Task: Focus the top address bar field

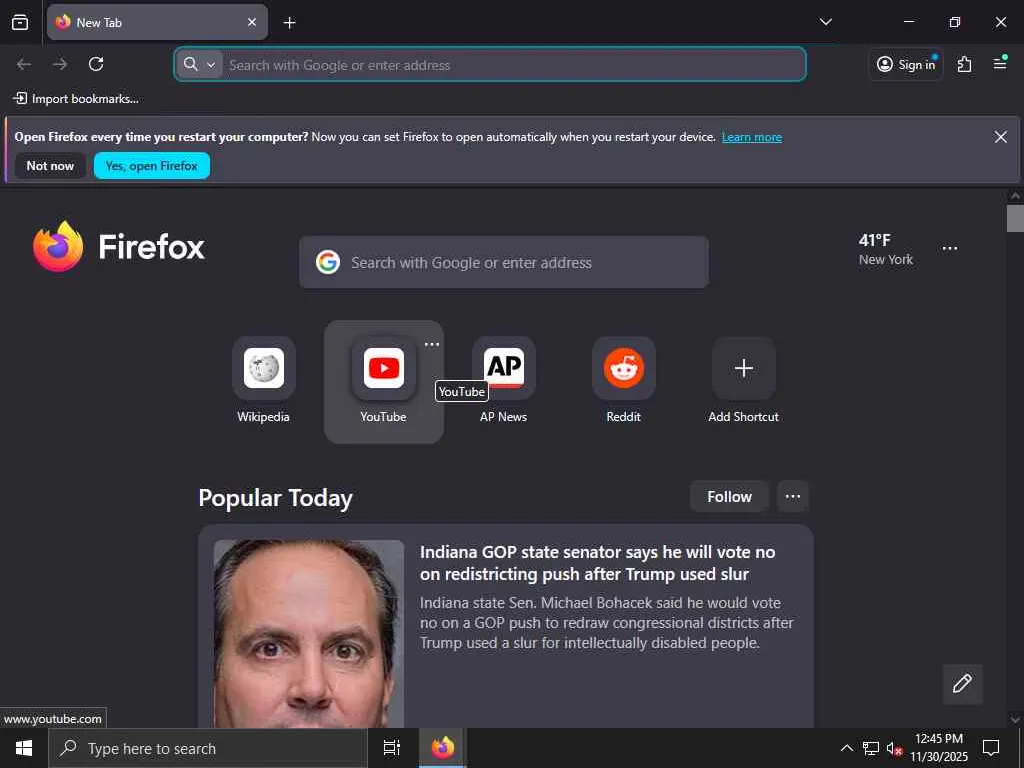Action: (490, 65)
